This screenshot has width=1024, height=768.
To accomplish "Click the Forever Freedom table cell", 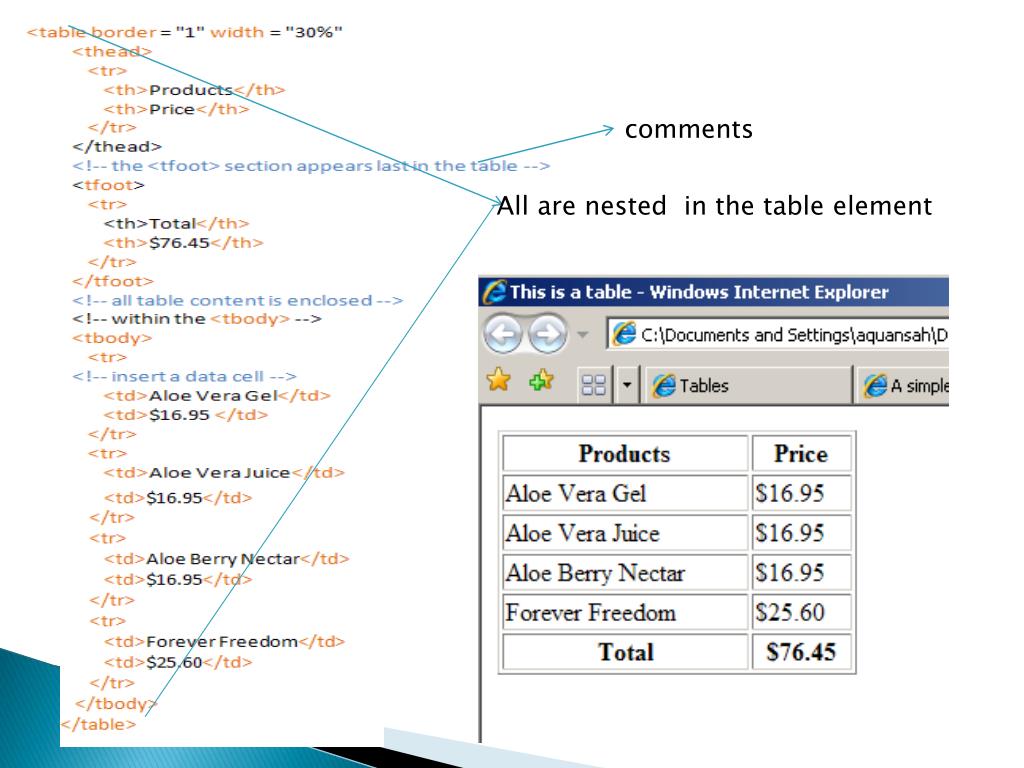I will pyautogui.click(x=625, y=613).
